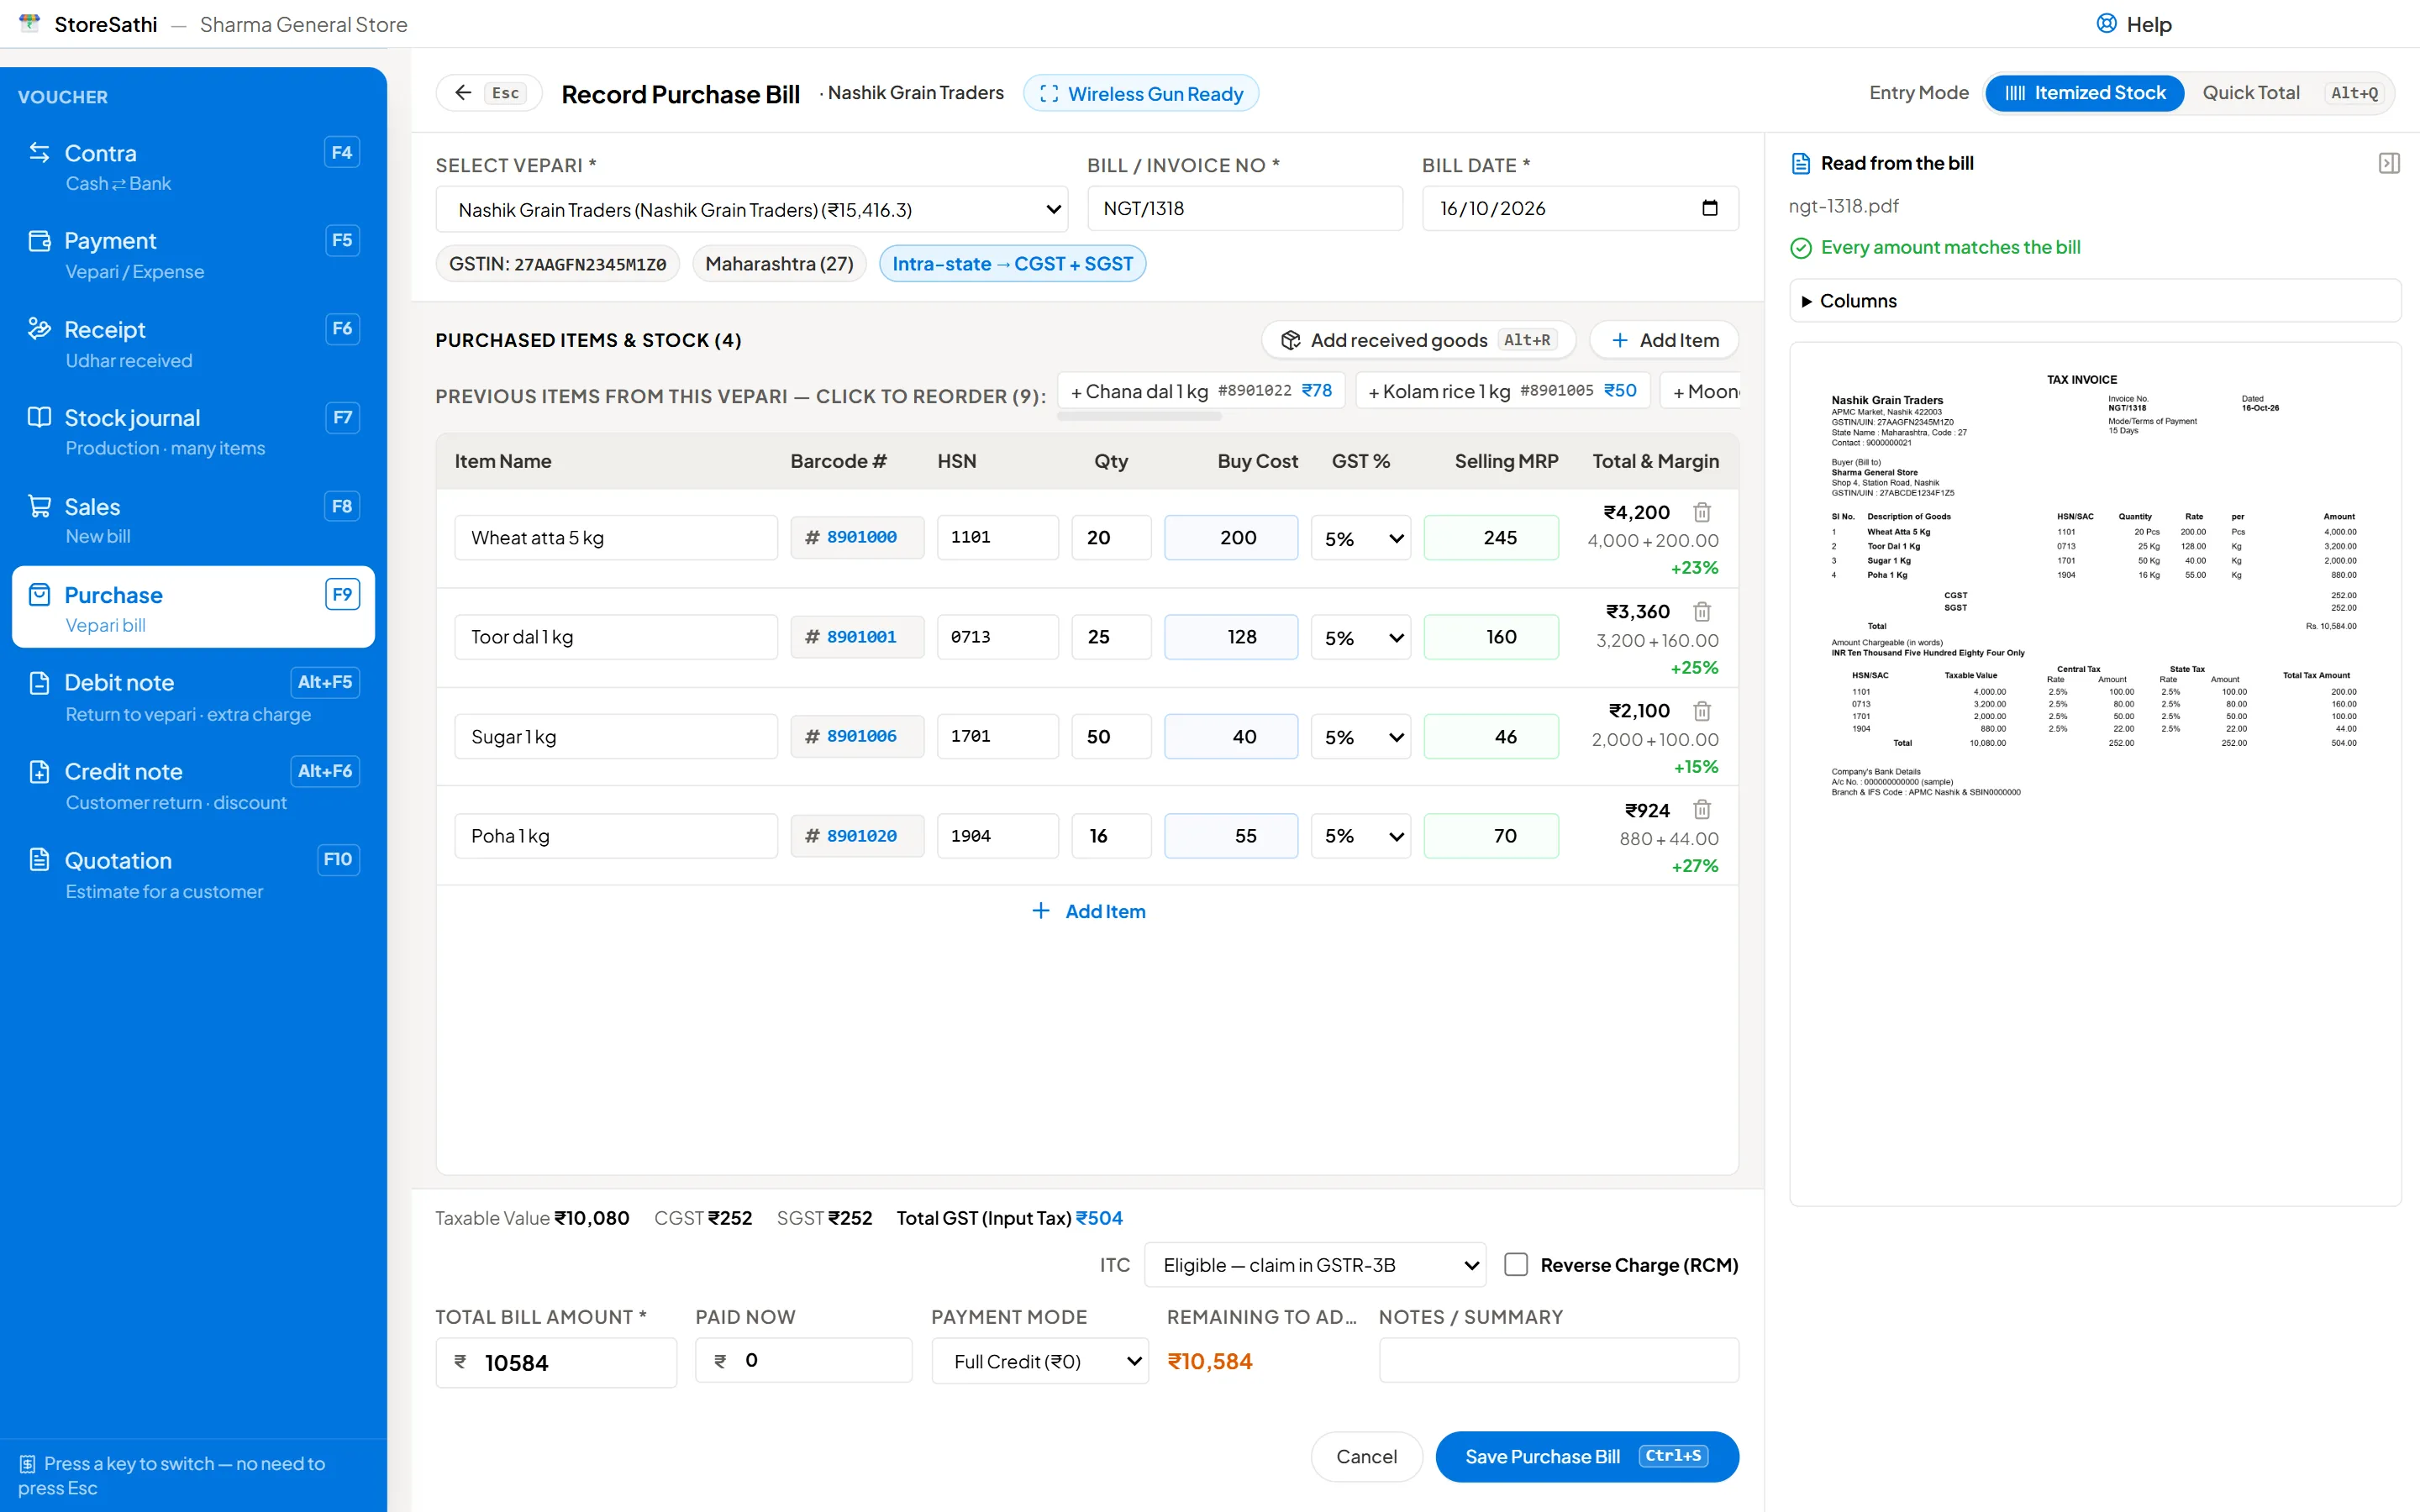
Task: Click the GSTIN: 27AAGFN2345M1Z0 chip
Action: (557, 264)
